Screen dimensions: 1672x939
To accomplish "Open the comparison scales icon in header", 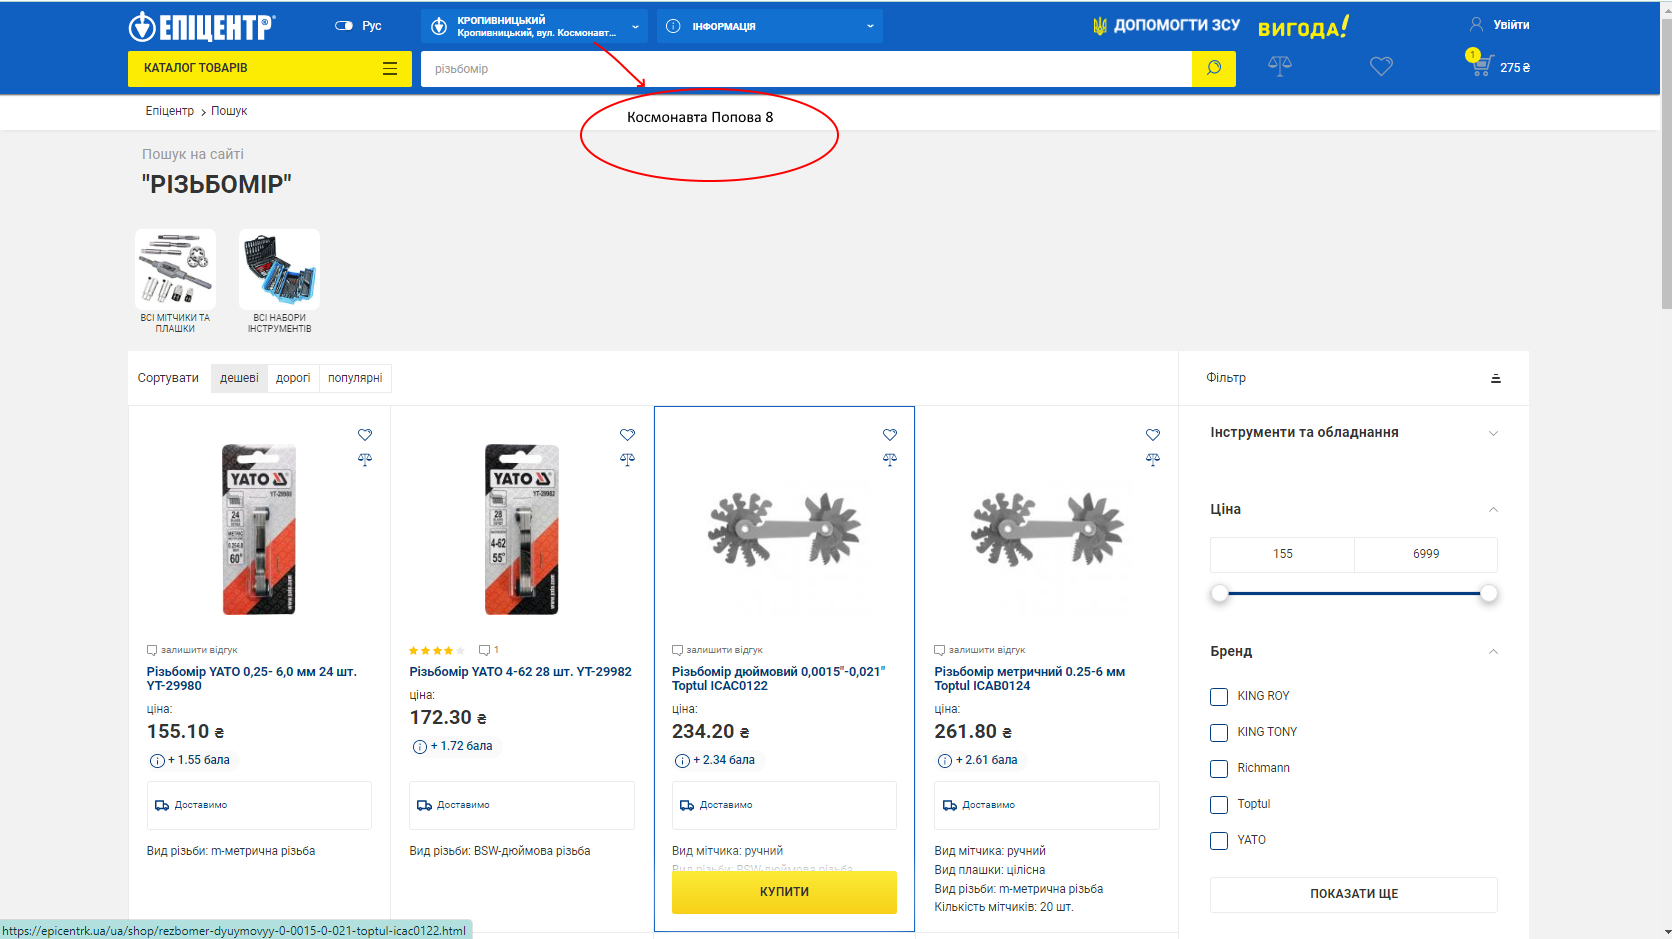I will point(1280,66).
